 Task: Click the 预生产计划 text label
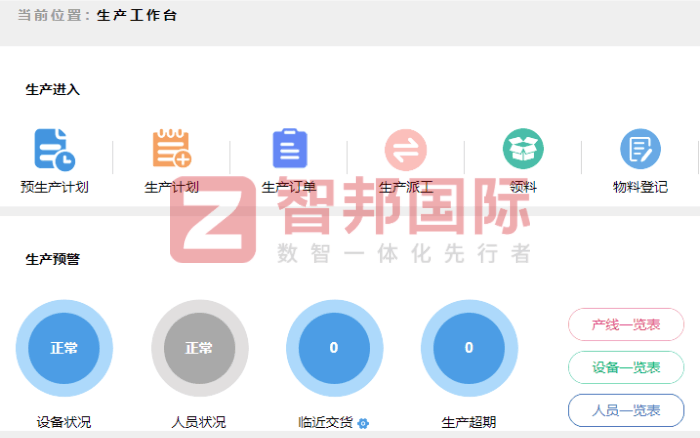[x=54, y=187]
